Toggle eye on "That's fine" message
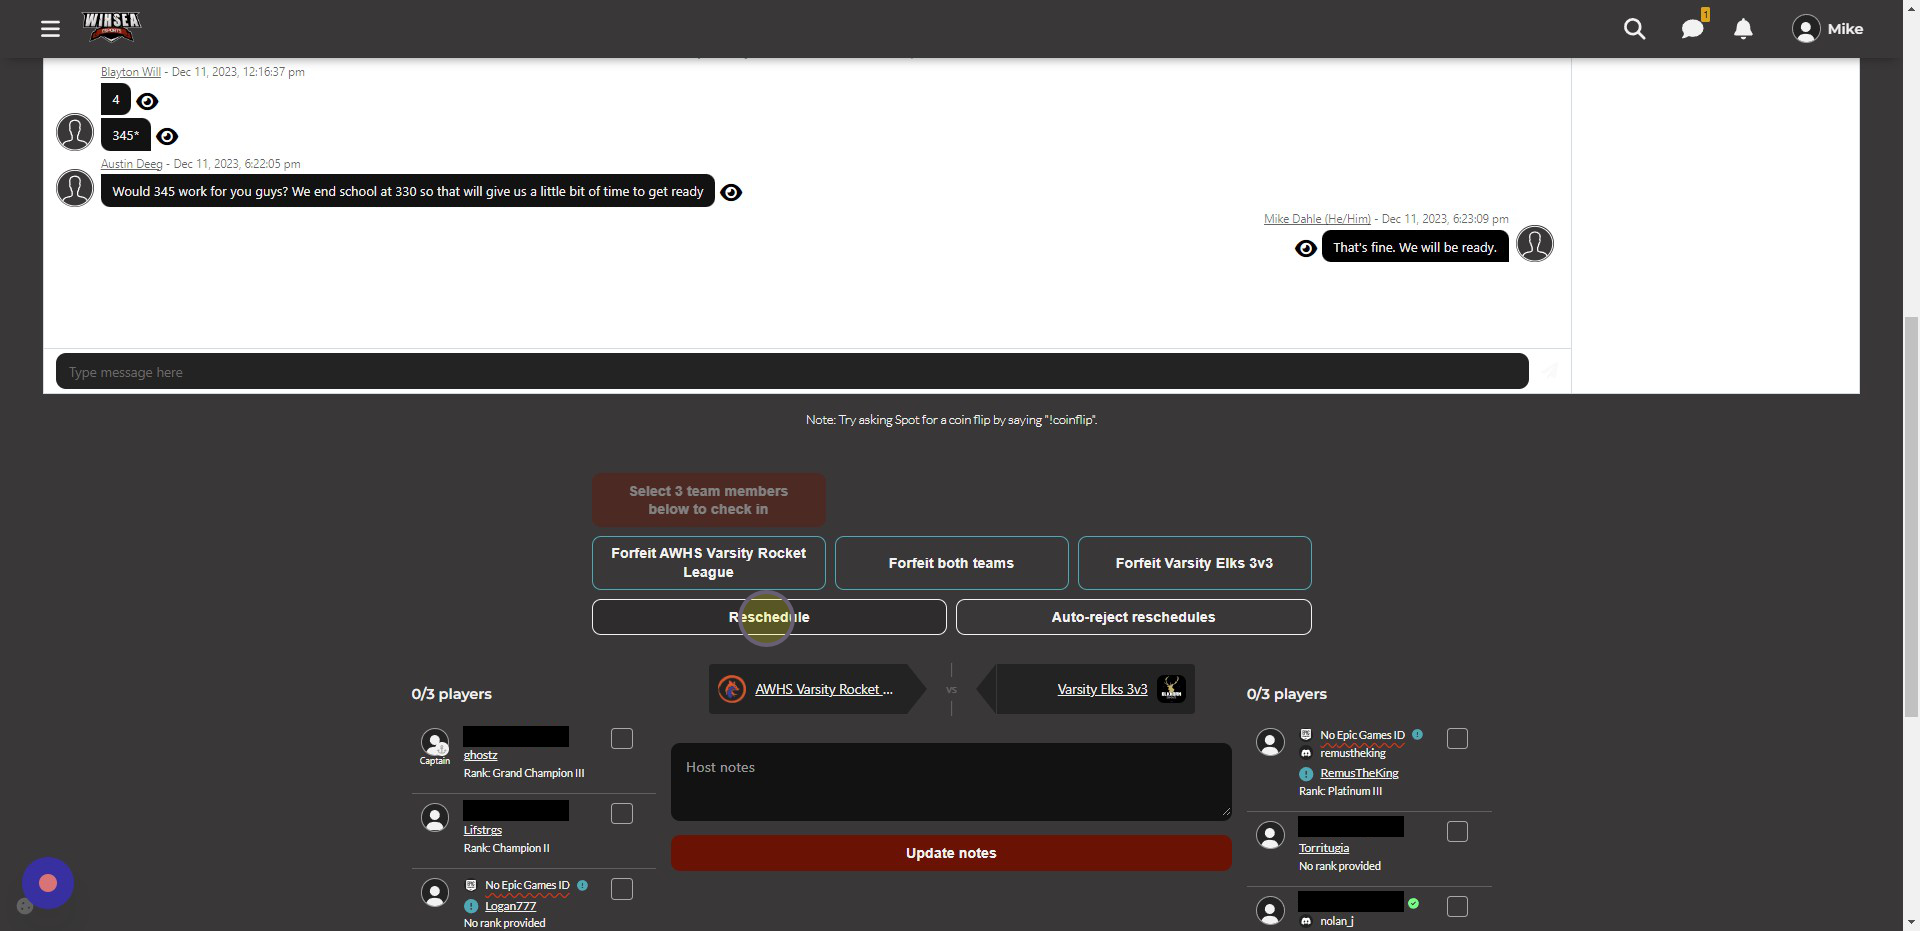 (x=1306, y=248)
